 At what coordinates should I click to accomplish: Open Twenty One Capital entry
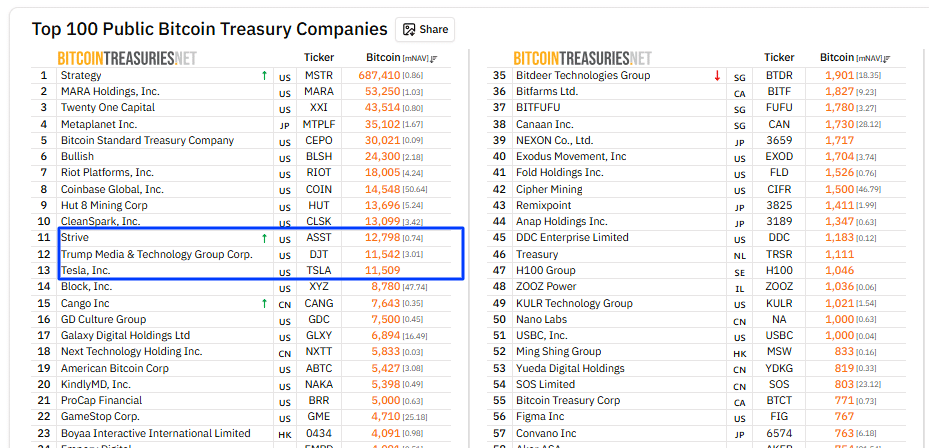pos(108,107)
